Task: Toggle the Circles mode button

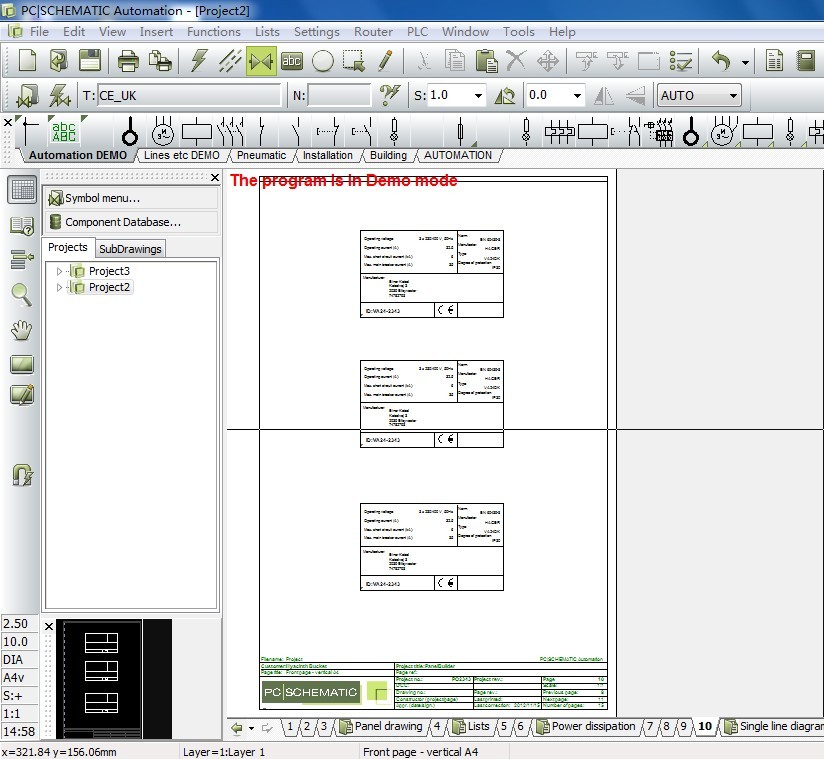Action: [x=322, y=61]
